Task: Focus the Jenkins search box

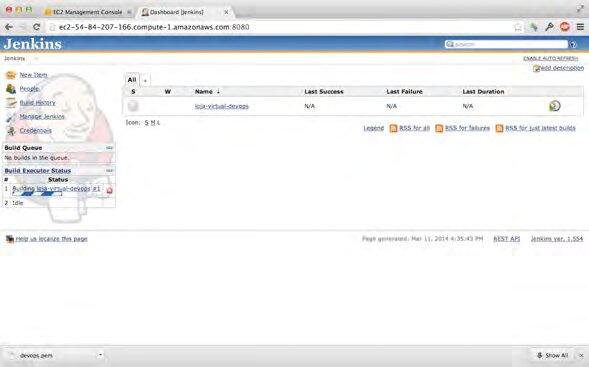Action: click(506, 44)
